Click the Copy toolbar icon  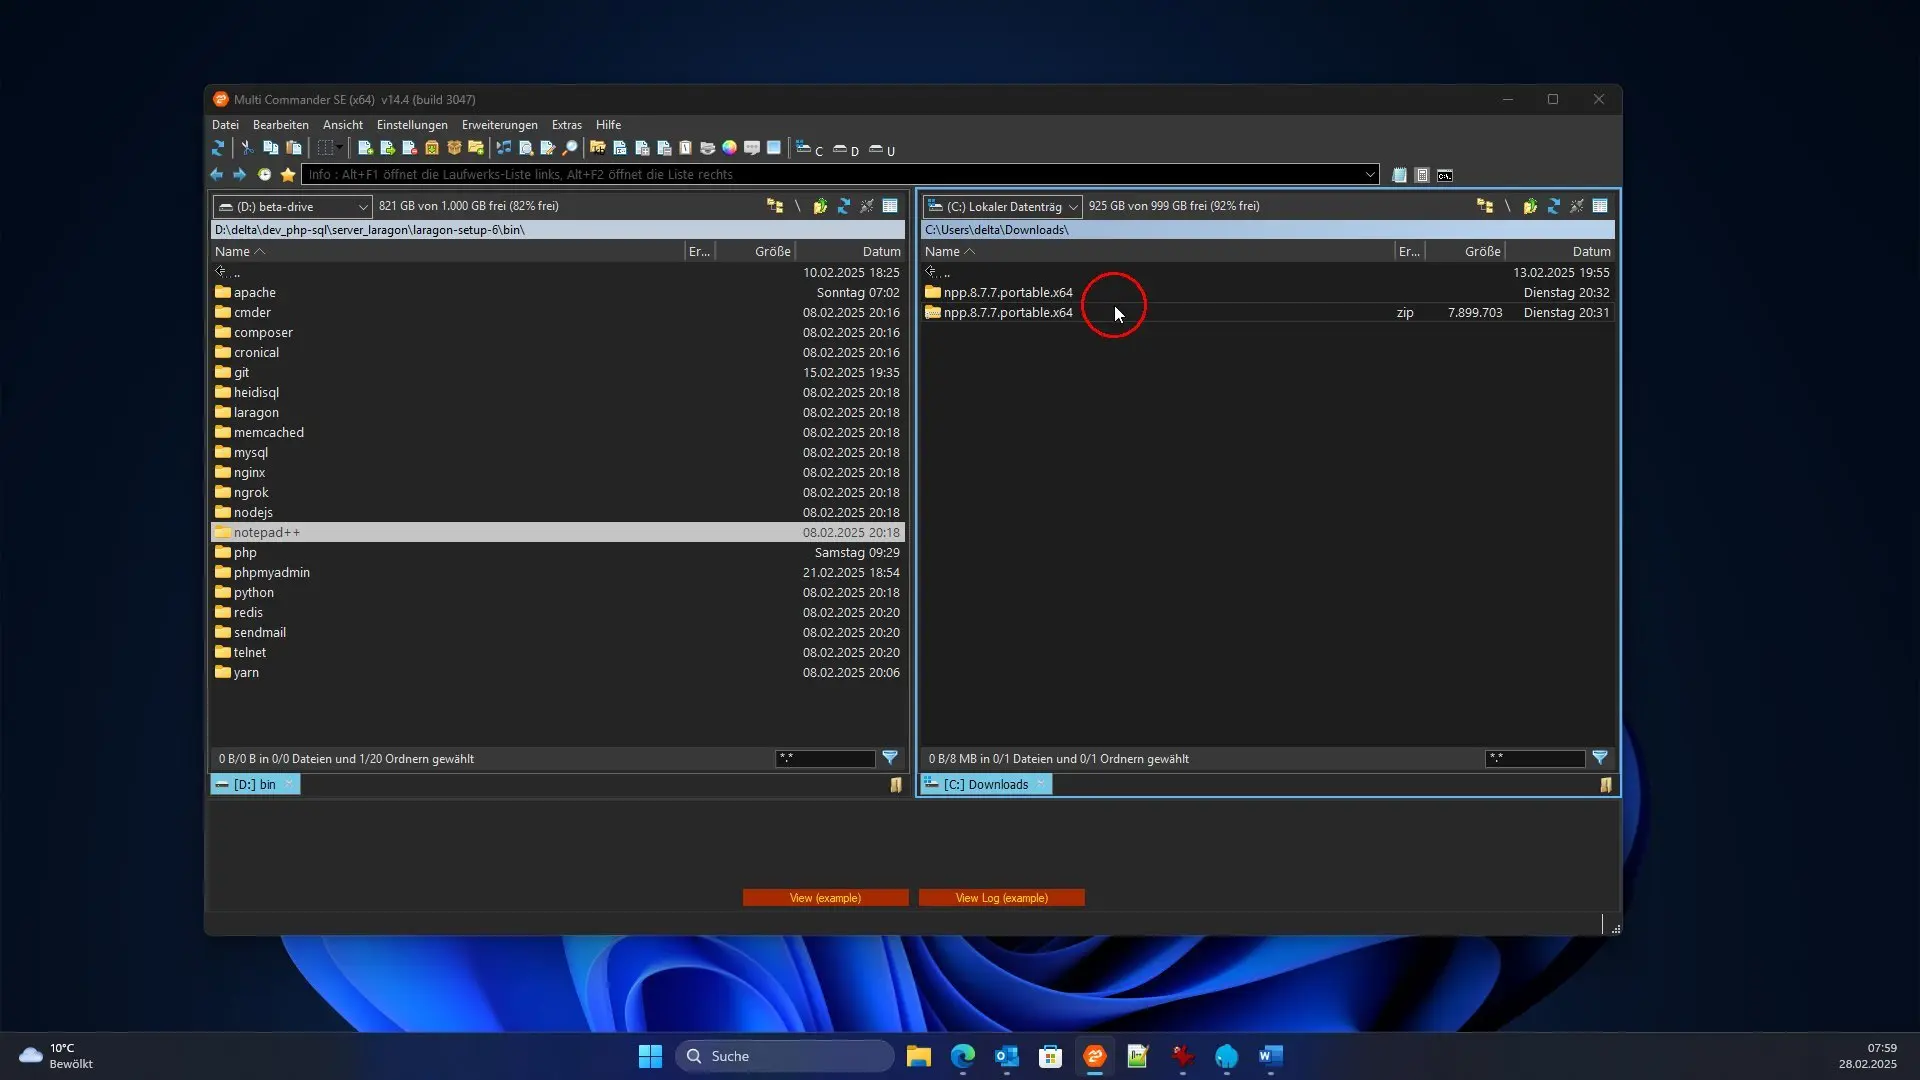pos(270,148)
